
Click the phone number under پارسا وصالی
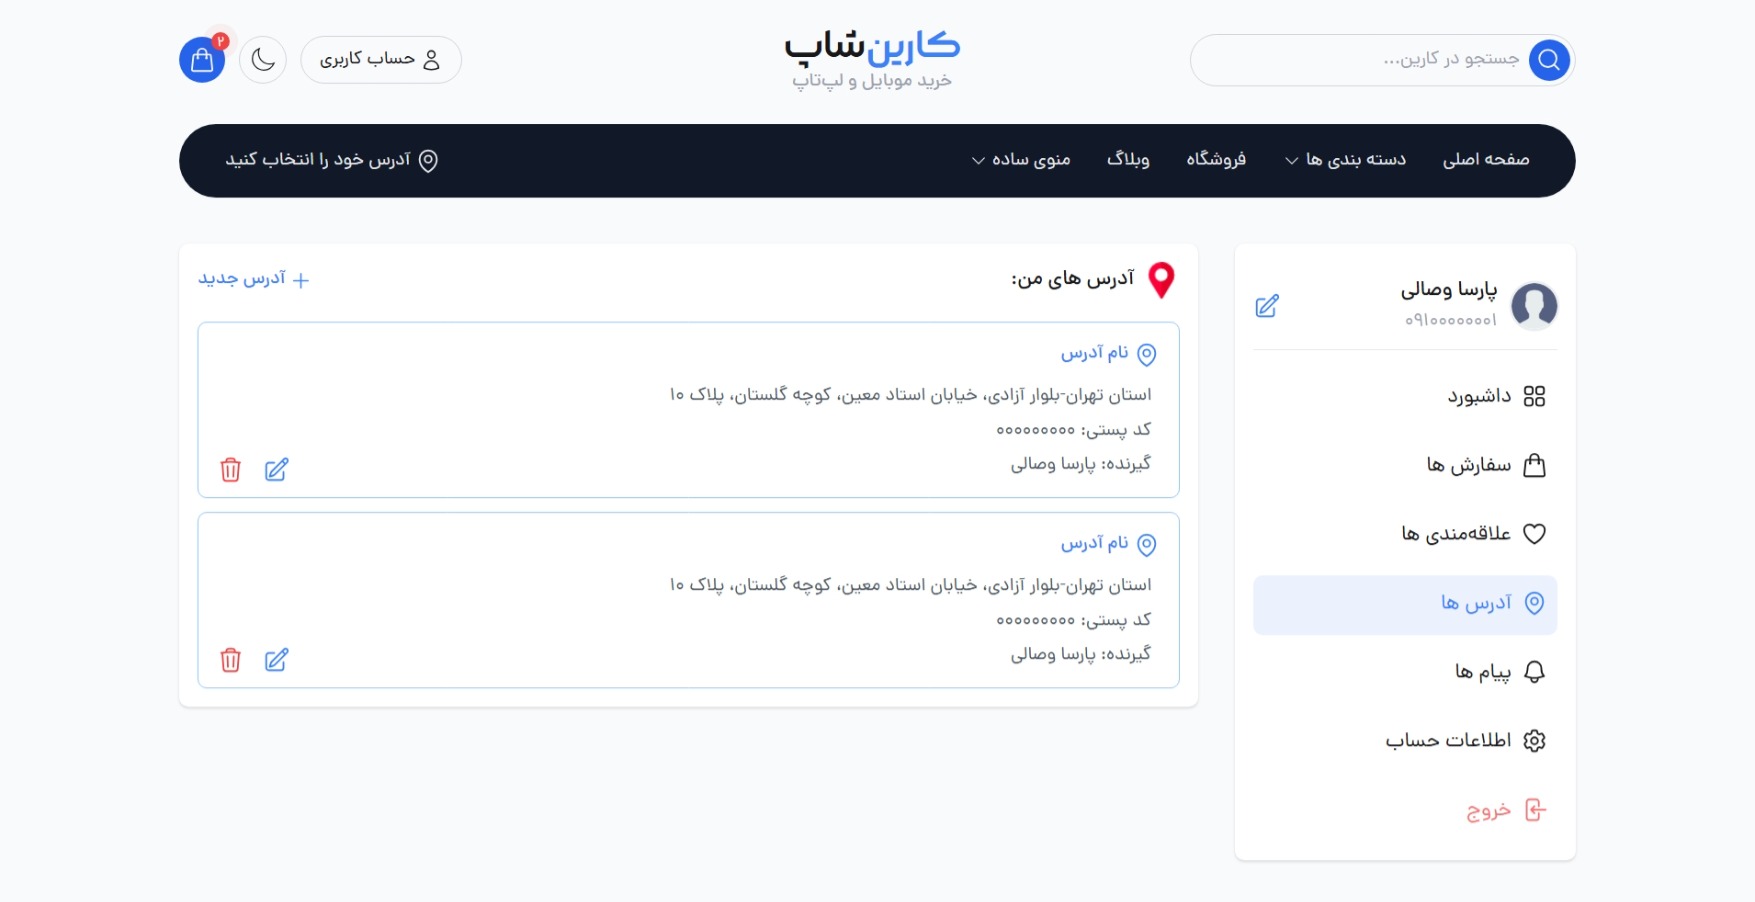[x=1450, y=320]
